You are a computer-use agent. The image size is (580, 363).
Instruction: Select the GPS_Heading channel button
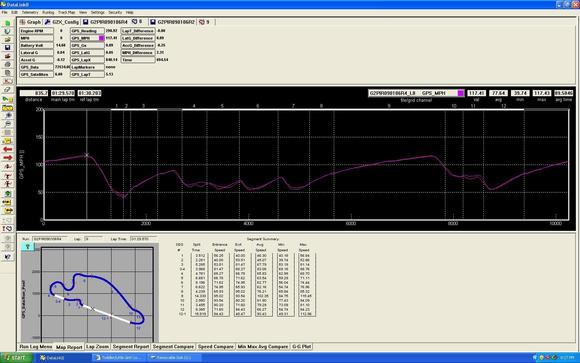point(87,31)
